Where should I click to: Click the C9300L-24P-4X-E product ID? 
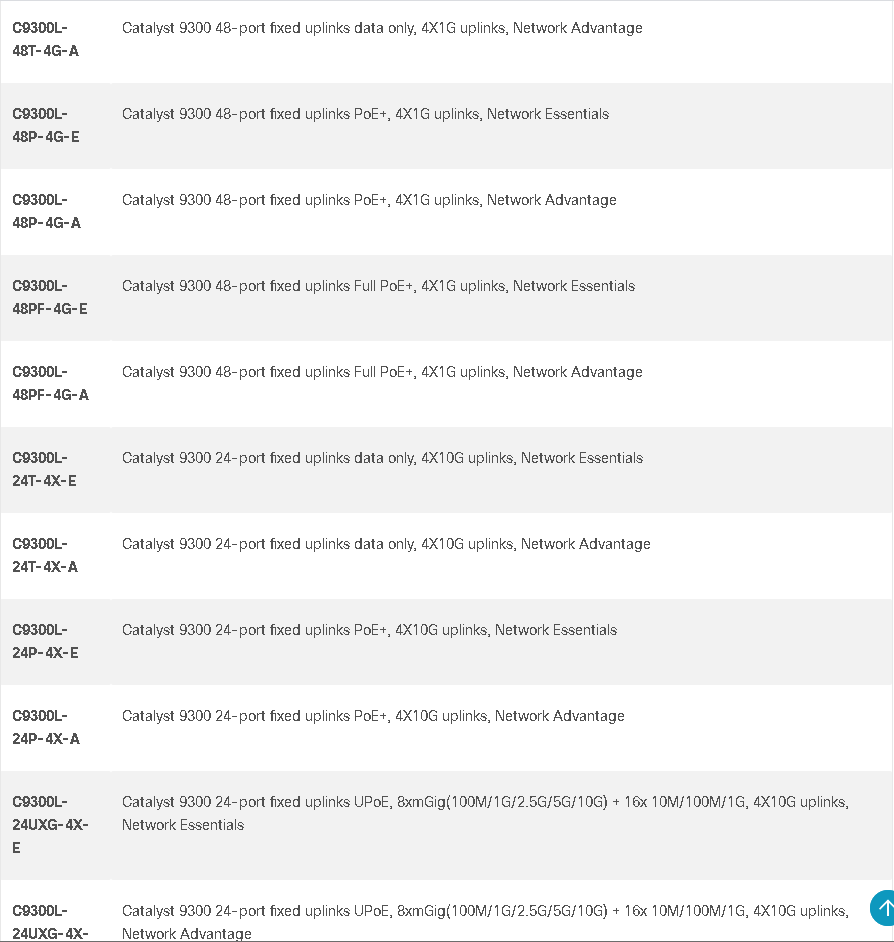tap(45, 641)
